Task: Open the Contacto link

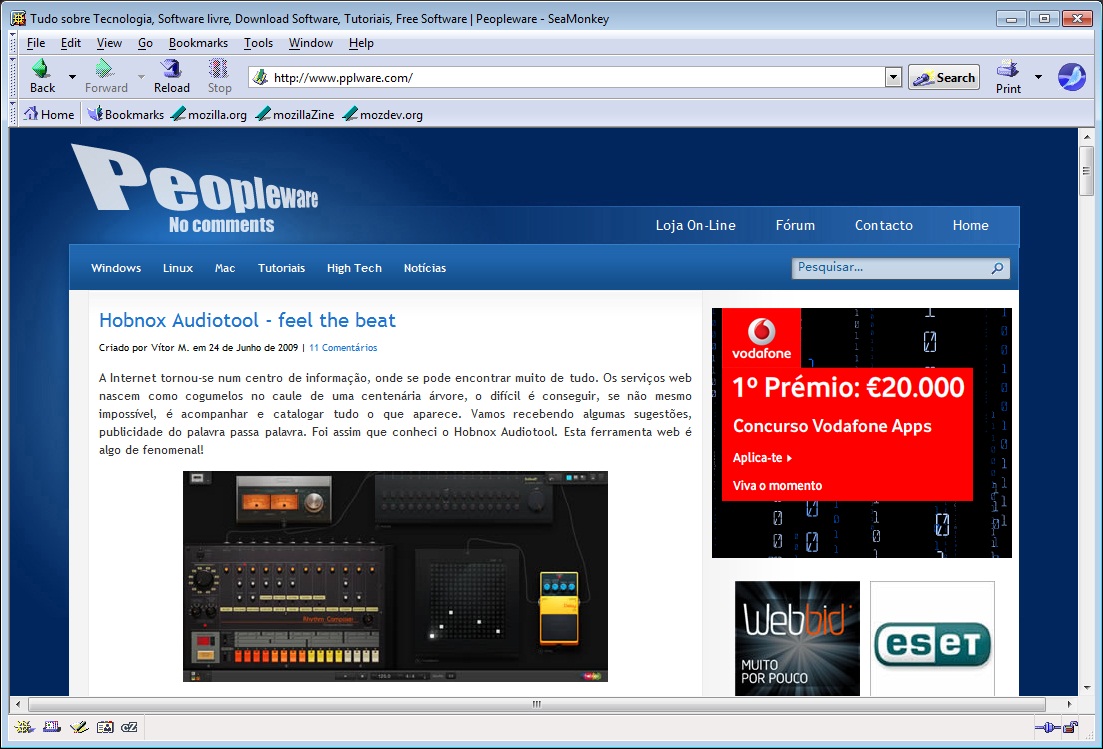Action: click(884, 226)
